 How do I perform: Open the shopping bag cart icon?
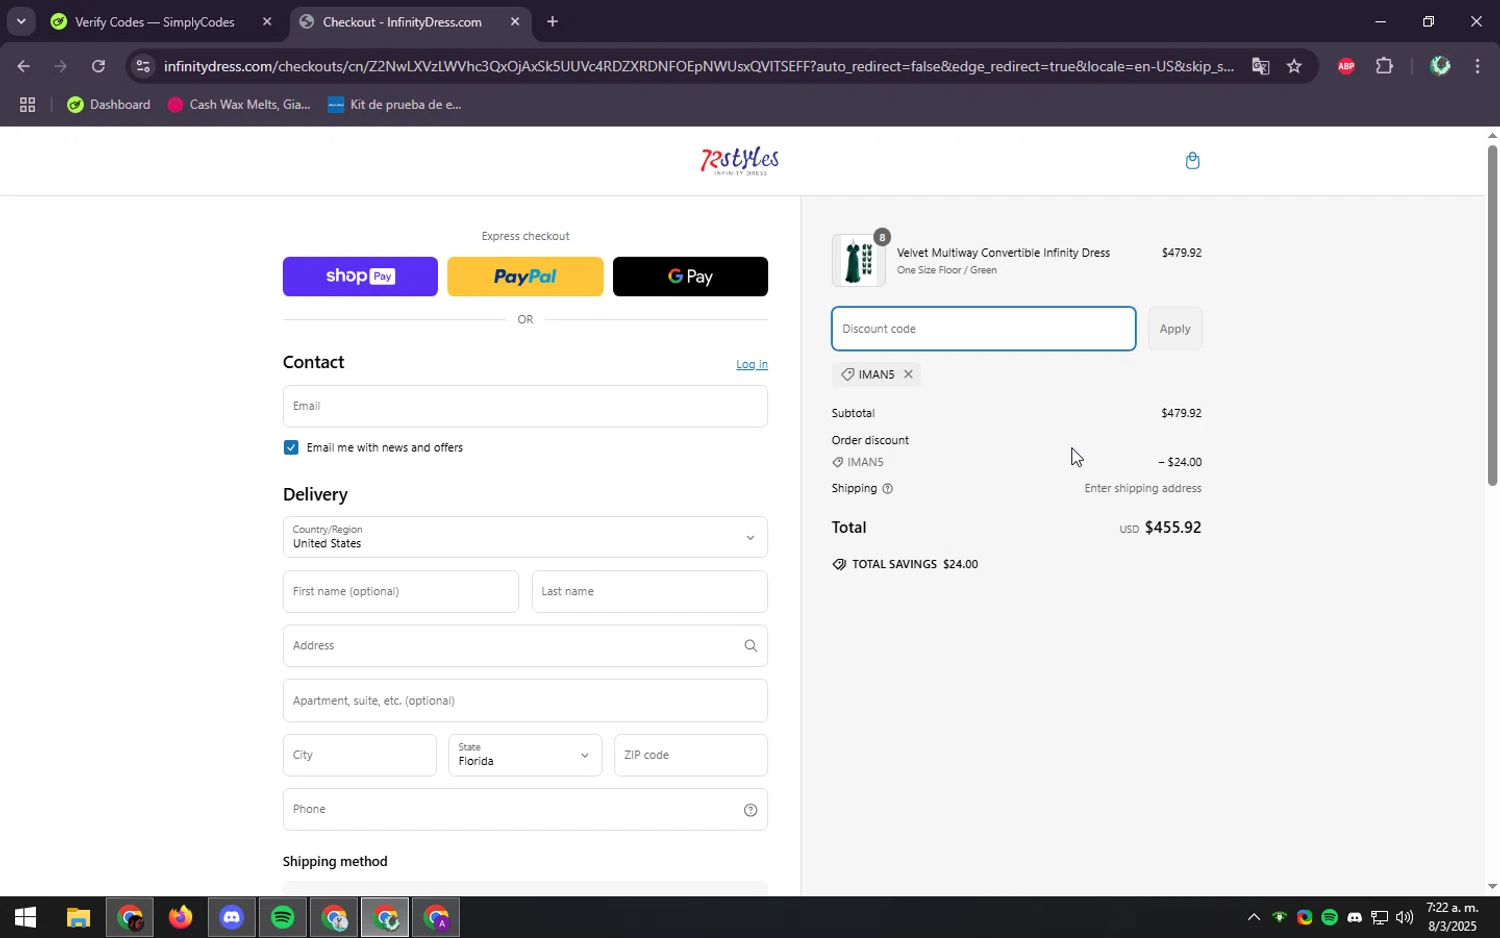point(1192,161)
